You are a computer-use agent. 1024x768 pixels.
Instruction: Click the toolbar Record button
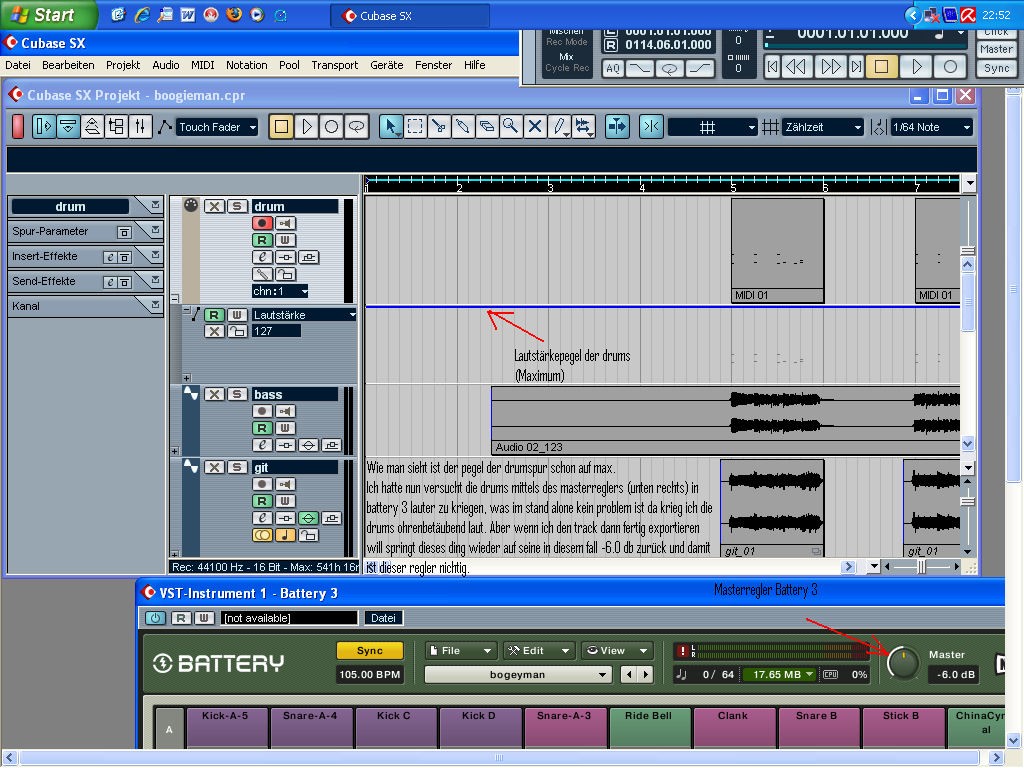(331, 127)
